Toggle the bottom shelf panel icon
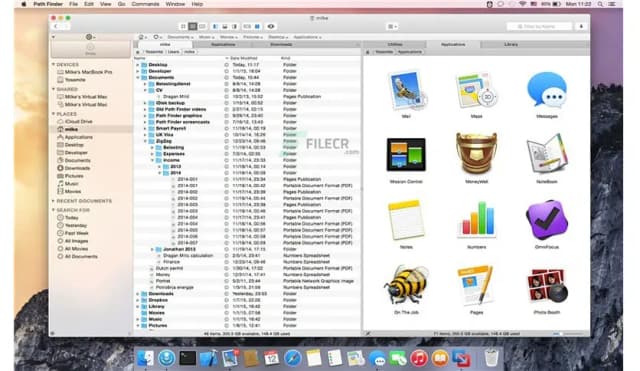The image size is (640, 371). (x=225, y=27)
